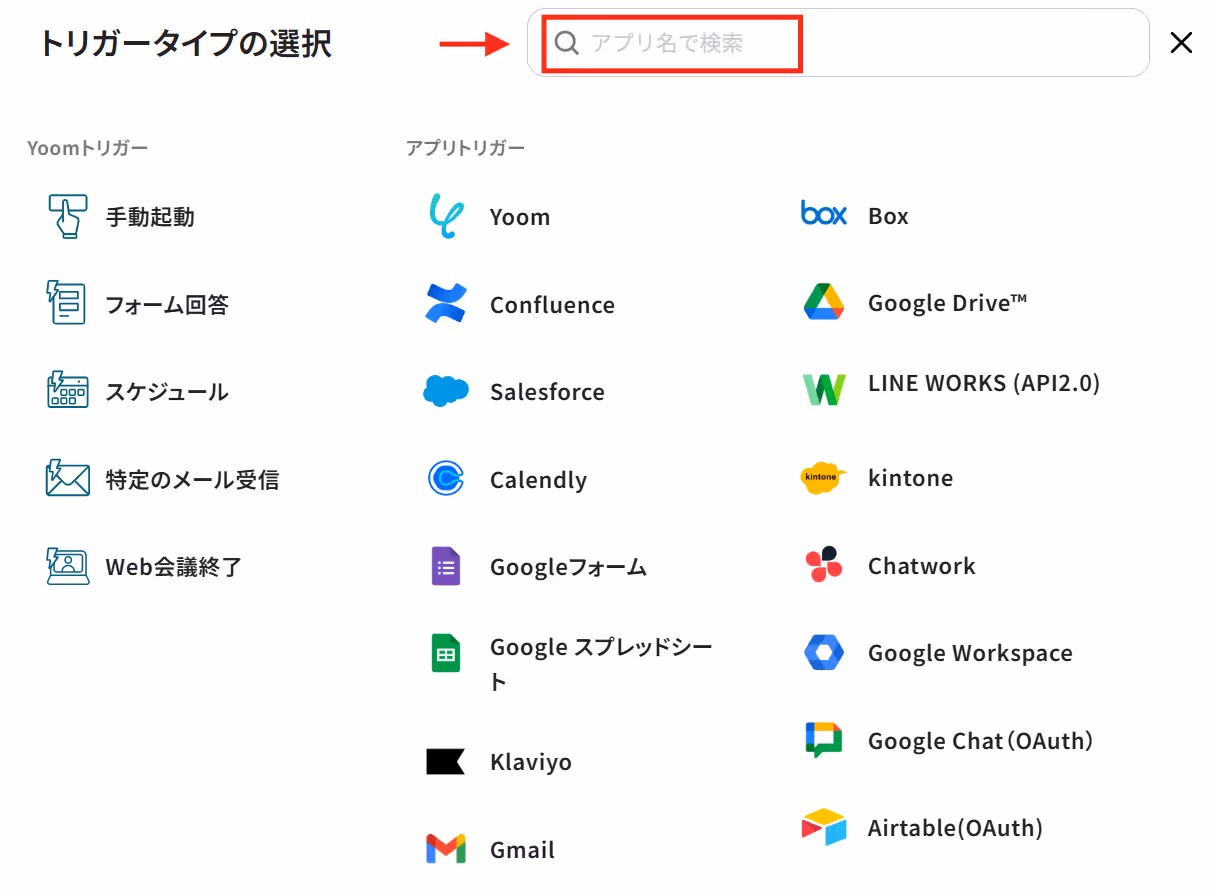Screen dimensions: 1212x891
Task: Select the green Google Sheets icon
Action: coord(445,653)
